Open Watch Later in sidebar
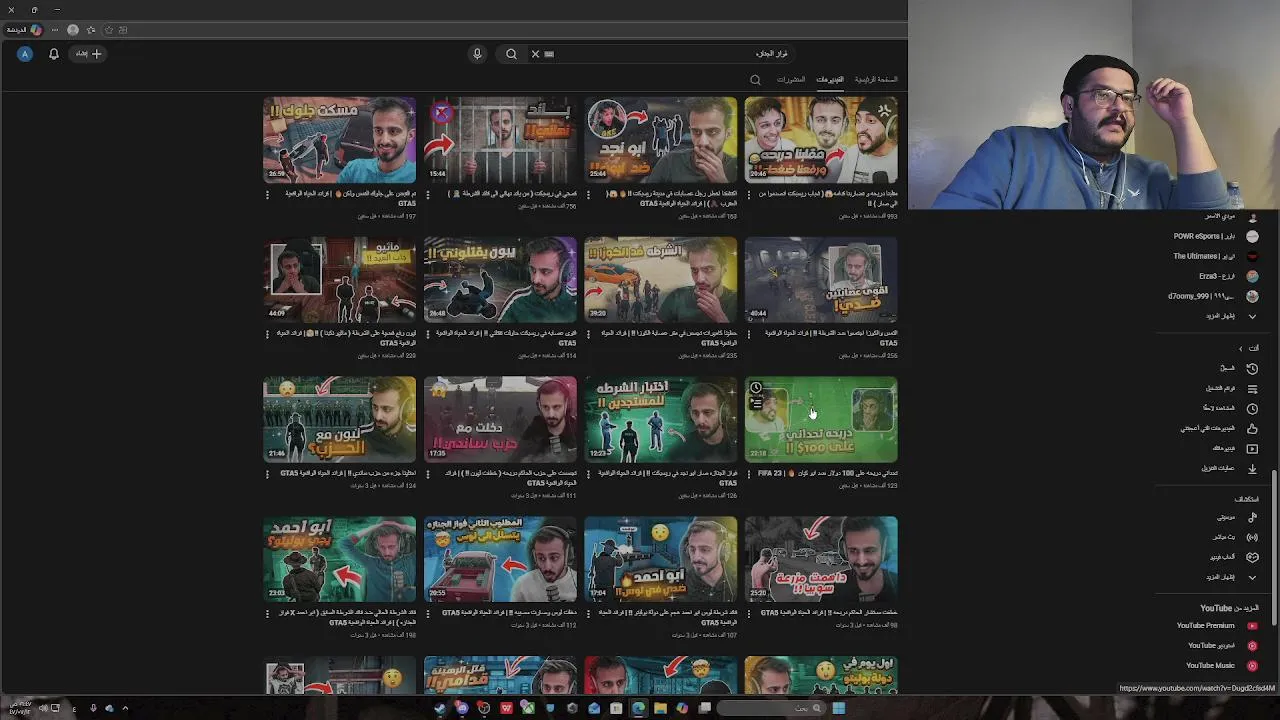Screen dimensions: 1280x720 click(x=1252, y=408)
